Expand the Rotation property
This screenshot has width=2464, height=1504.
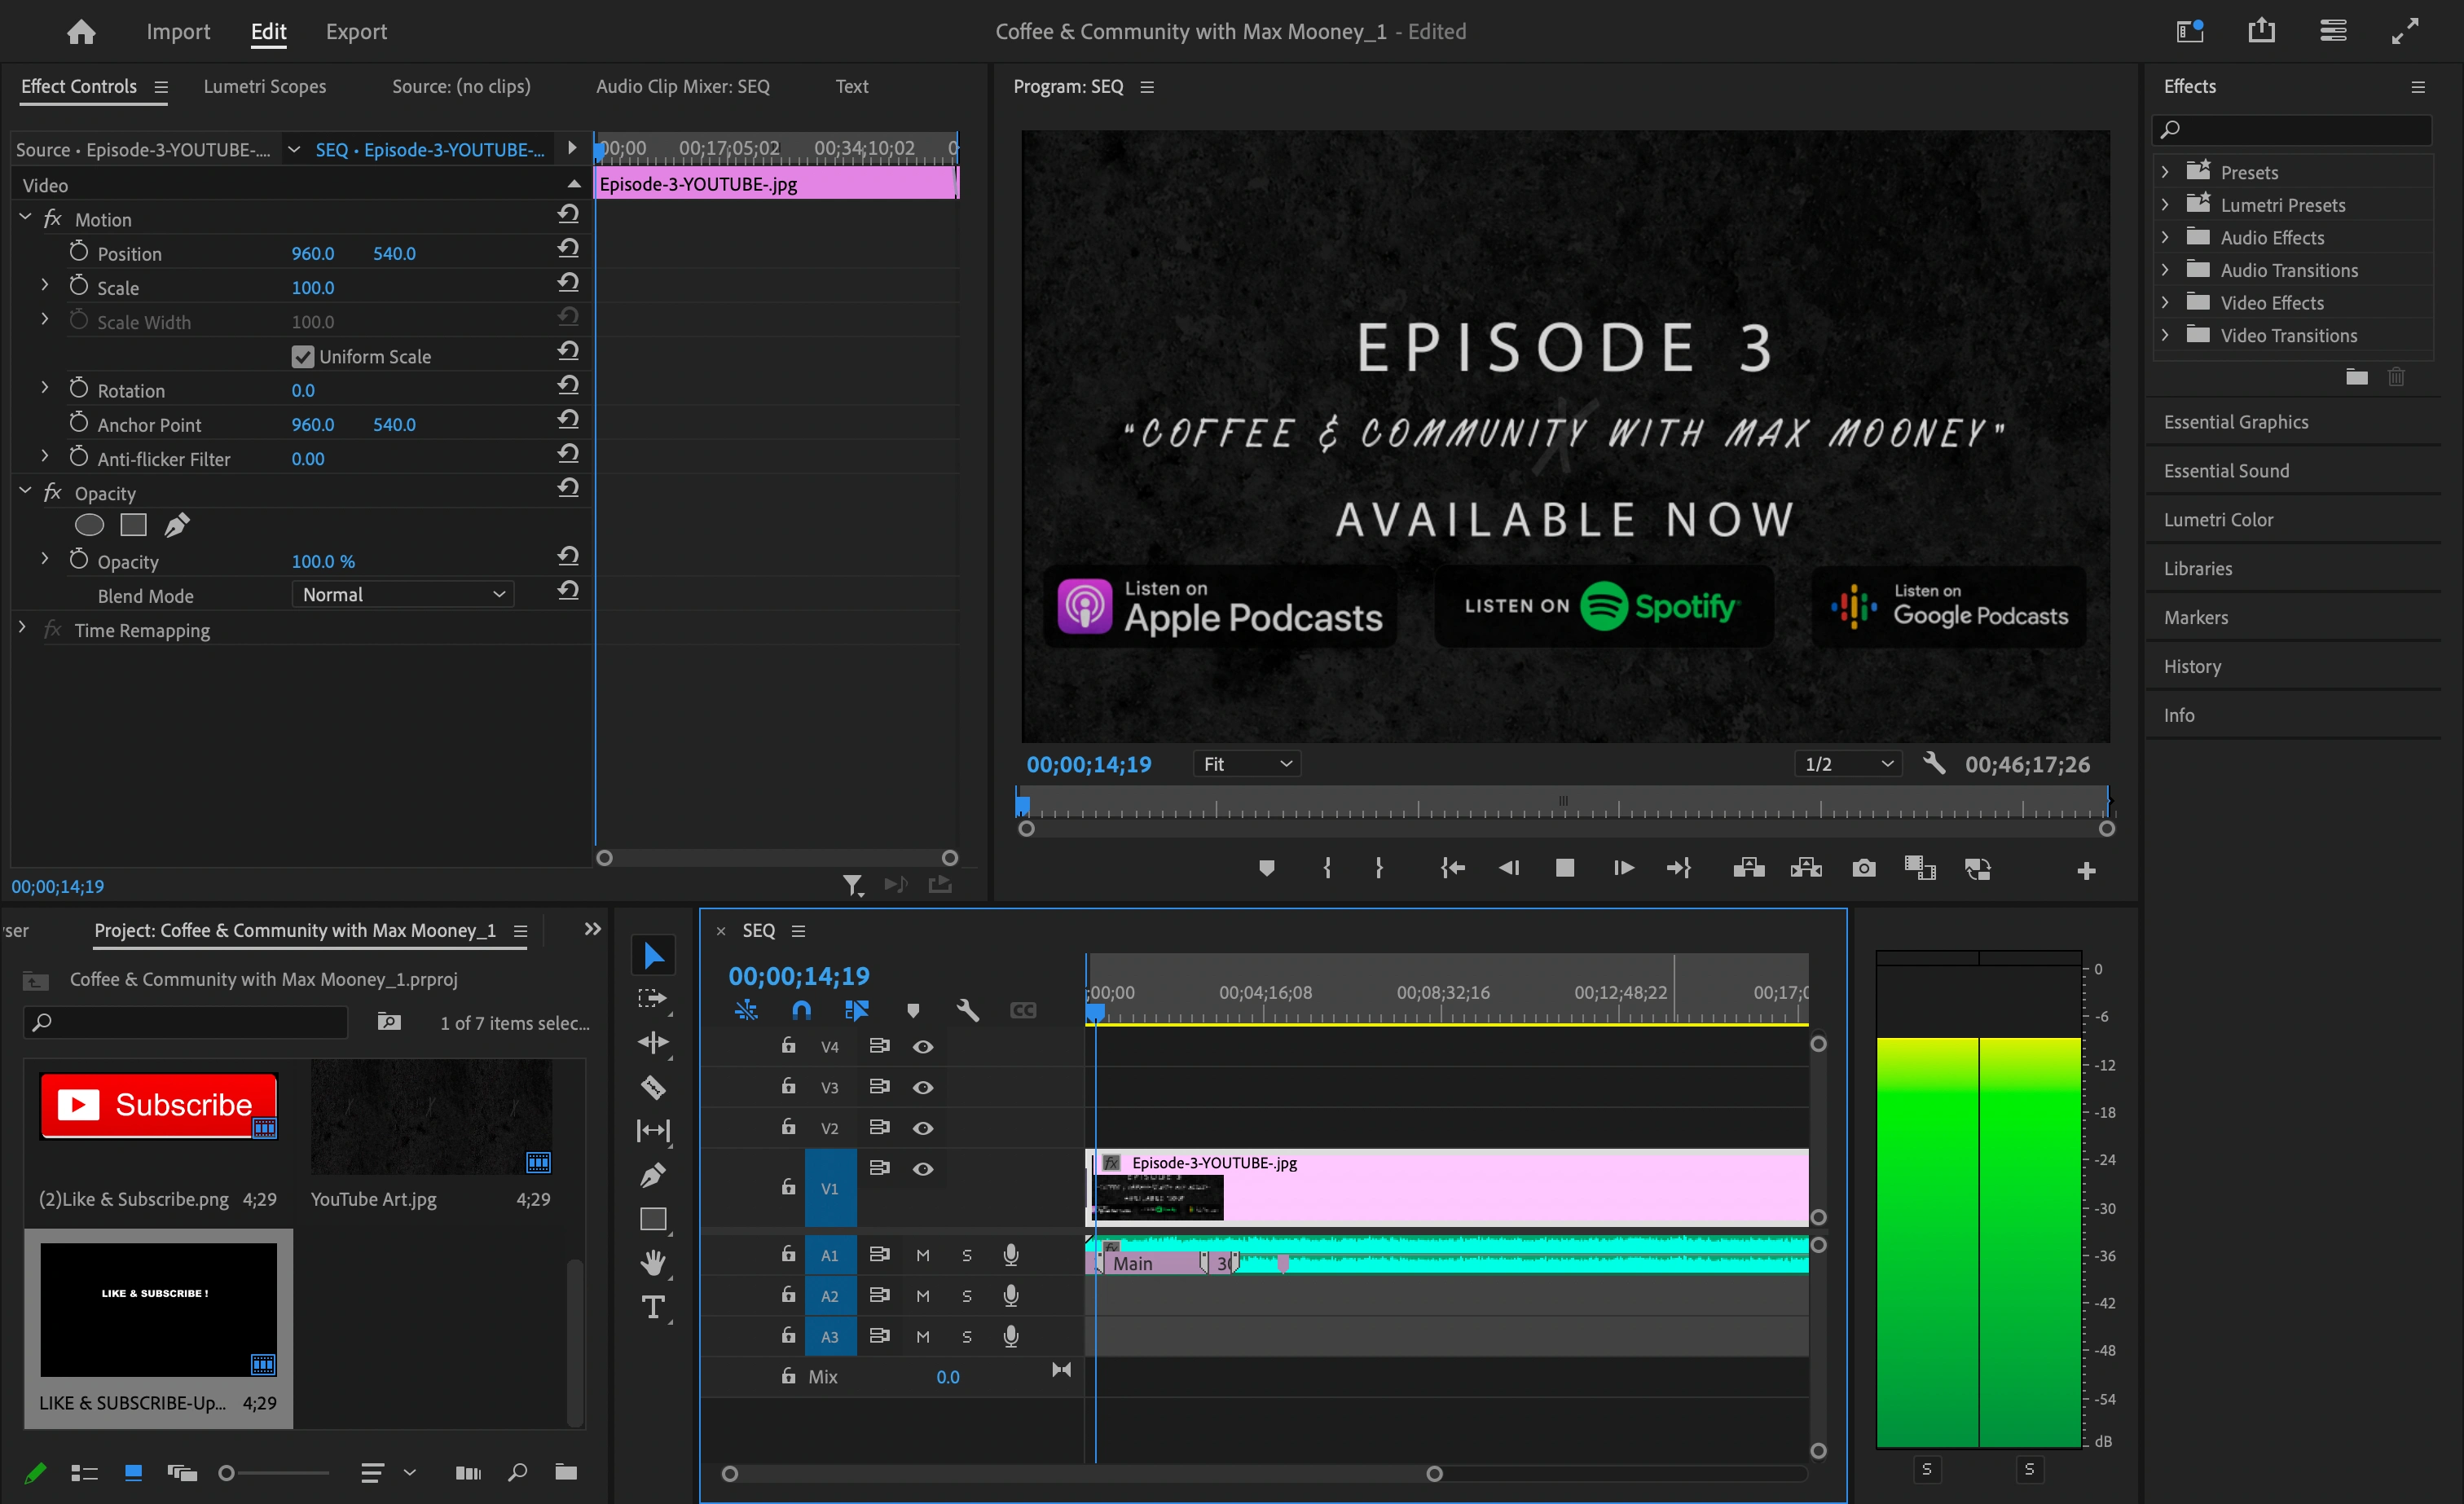[45, 388]
